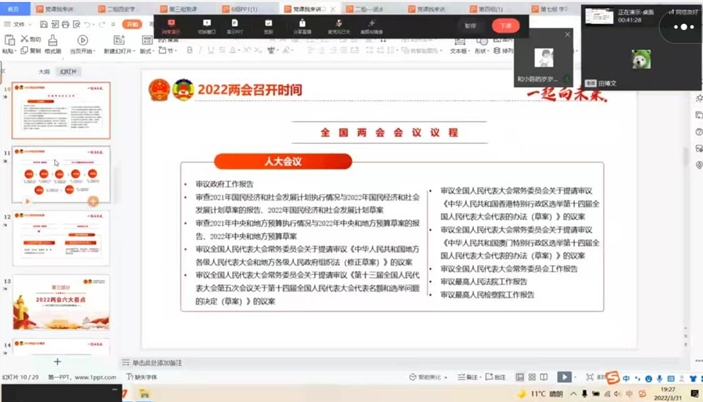Image resolution: width=703 pixels, height=402 pixels.
Task: Click the Text Box tool icon
Action: [459, 41]
